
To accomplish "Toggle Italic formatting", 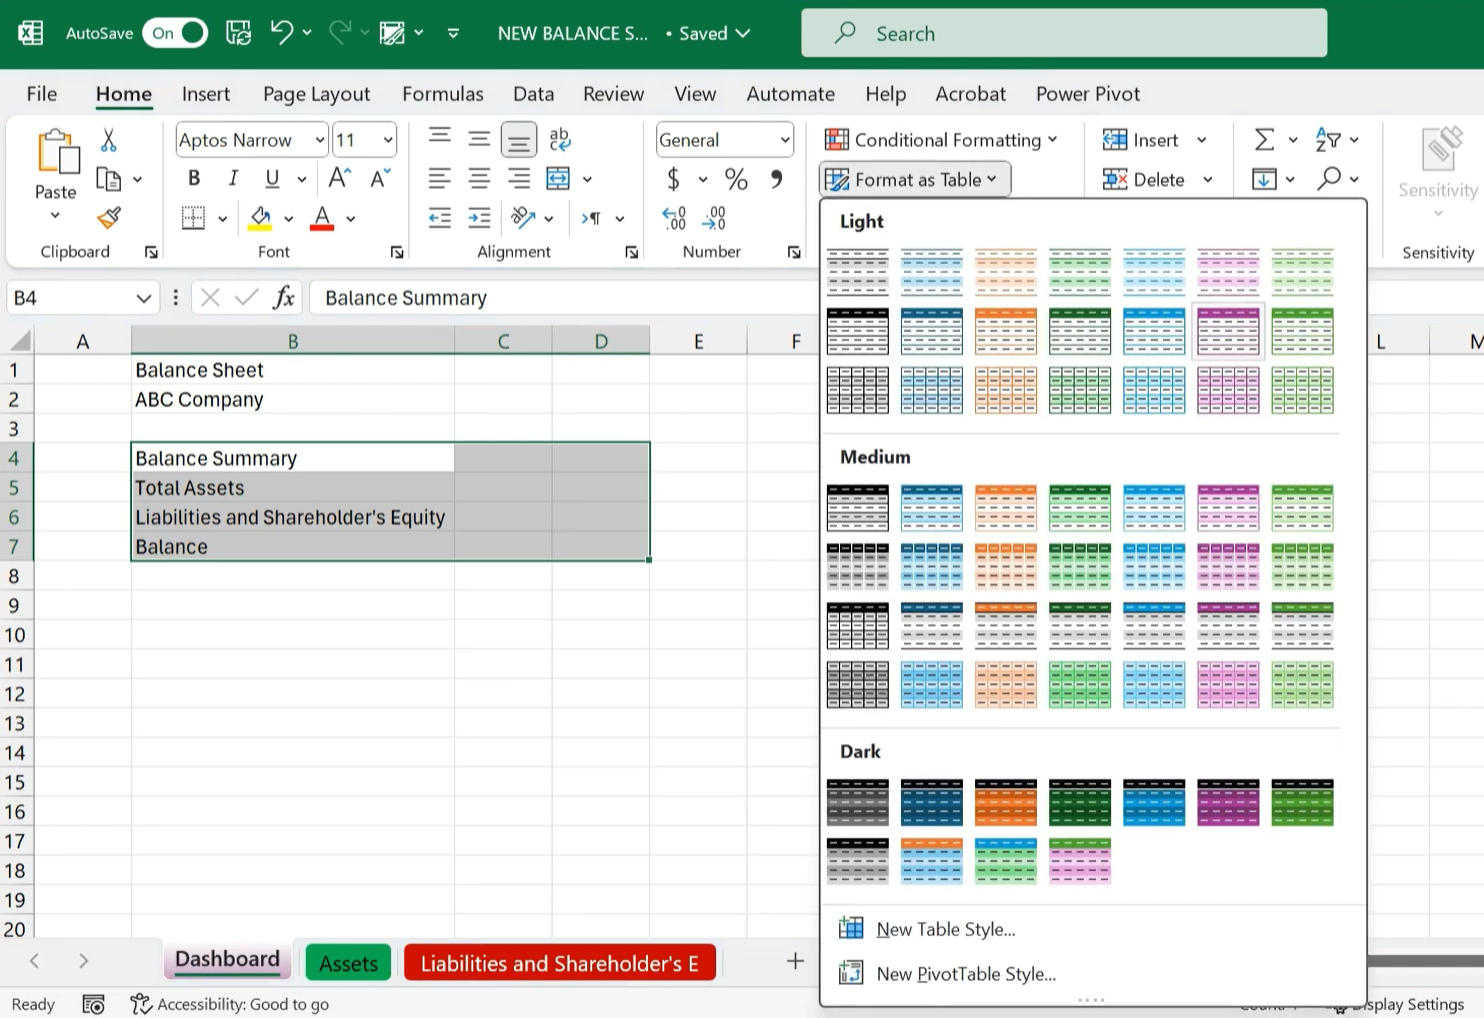I will tap(233, 179).
